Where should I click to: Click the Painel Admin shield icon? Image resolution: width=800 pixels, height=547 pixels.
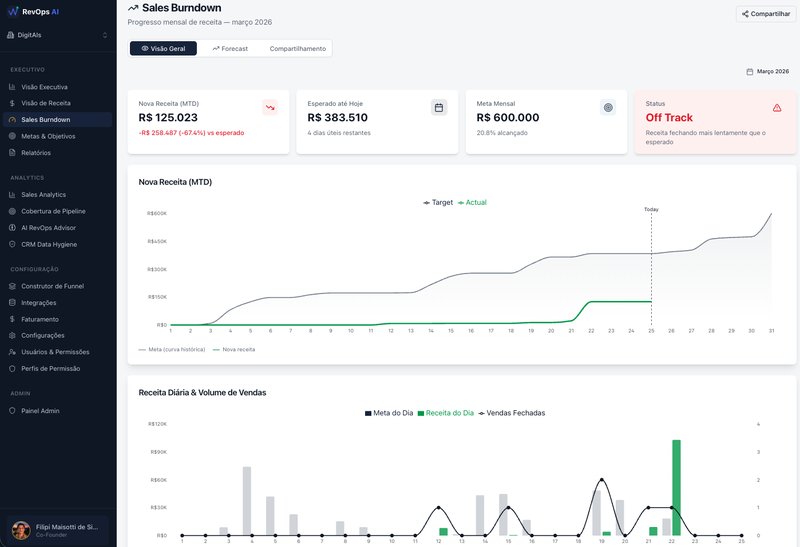[12, 411]
